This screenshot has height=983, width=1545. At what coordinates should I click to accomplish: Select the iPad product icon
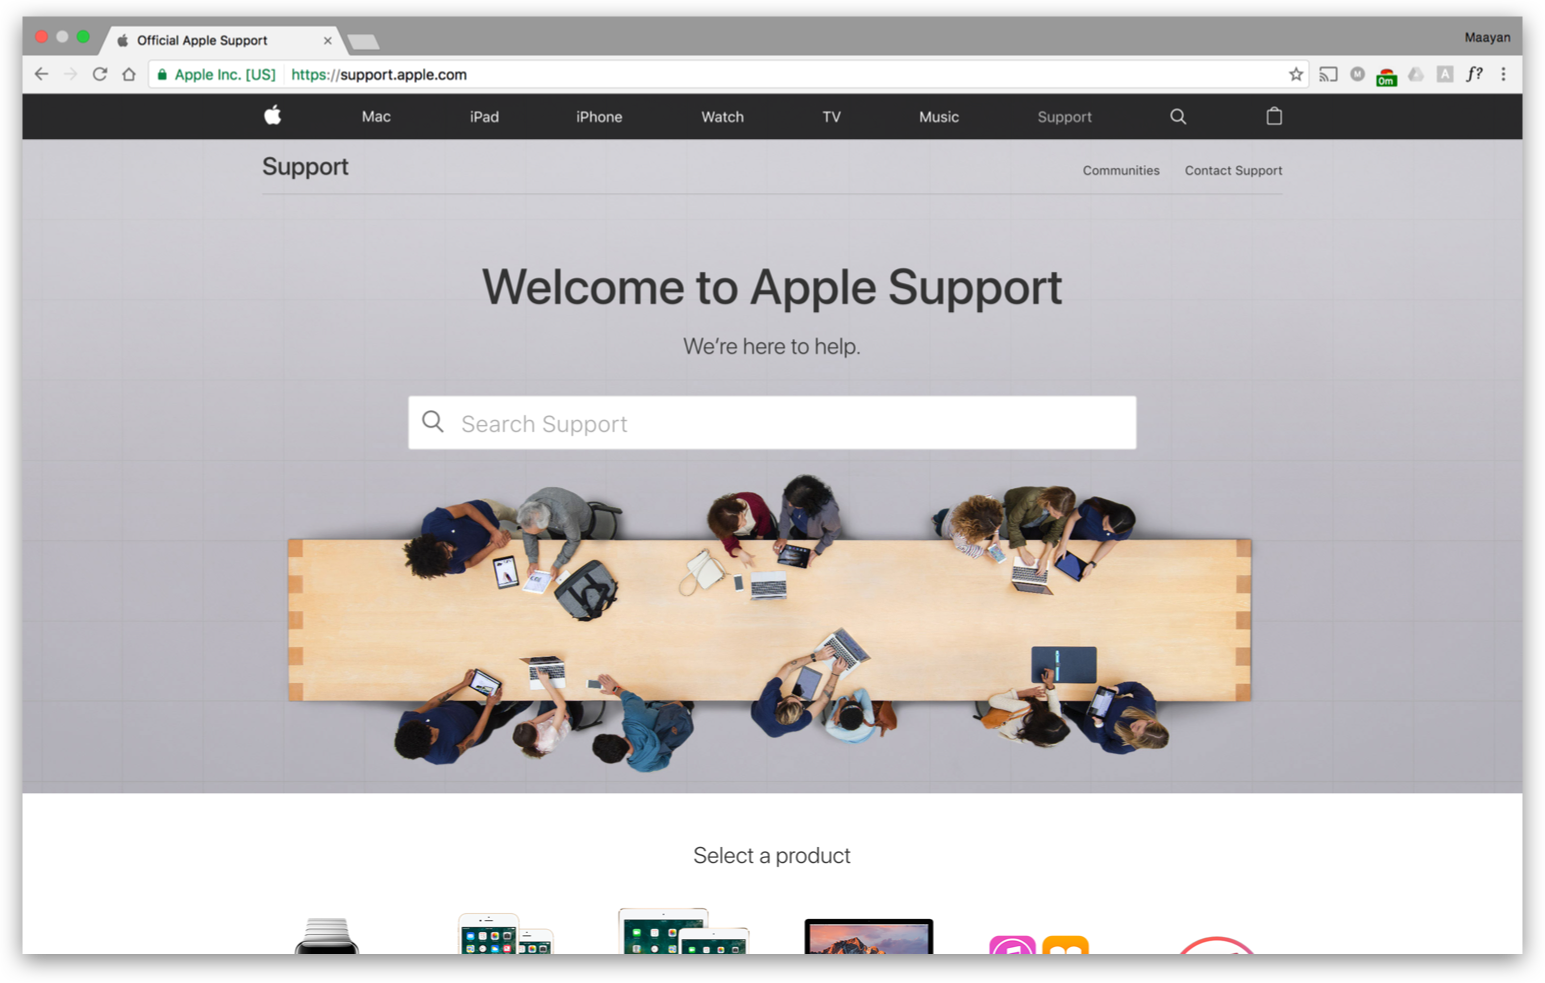point(683,931)
